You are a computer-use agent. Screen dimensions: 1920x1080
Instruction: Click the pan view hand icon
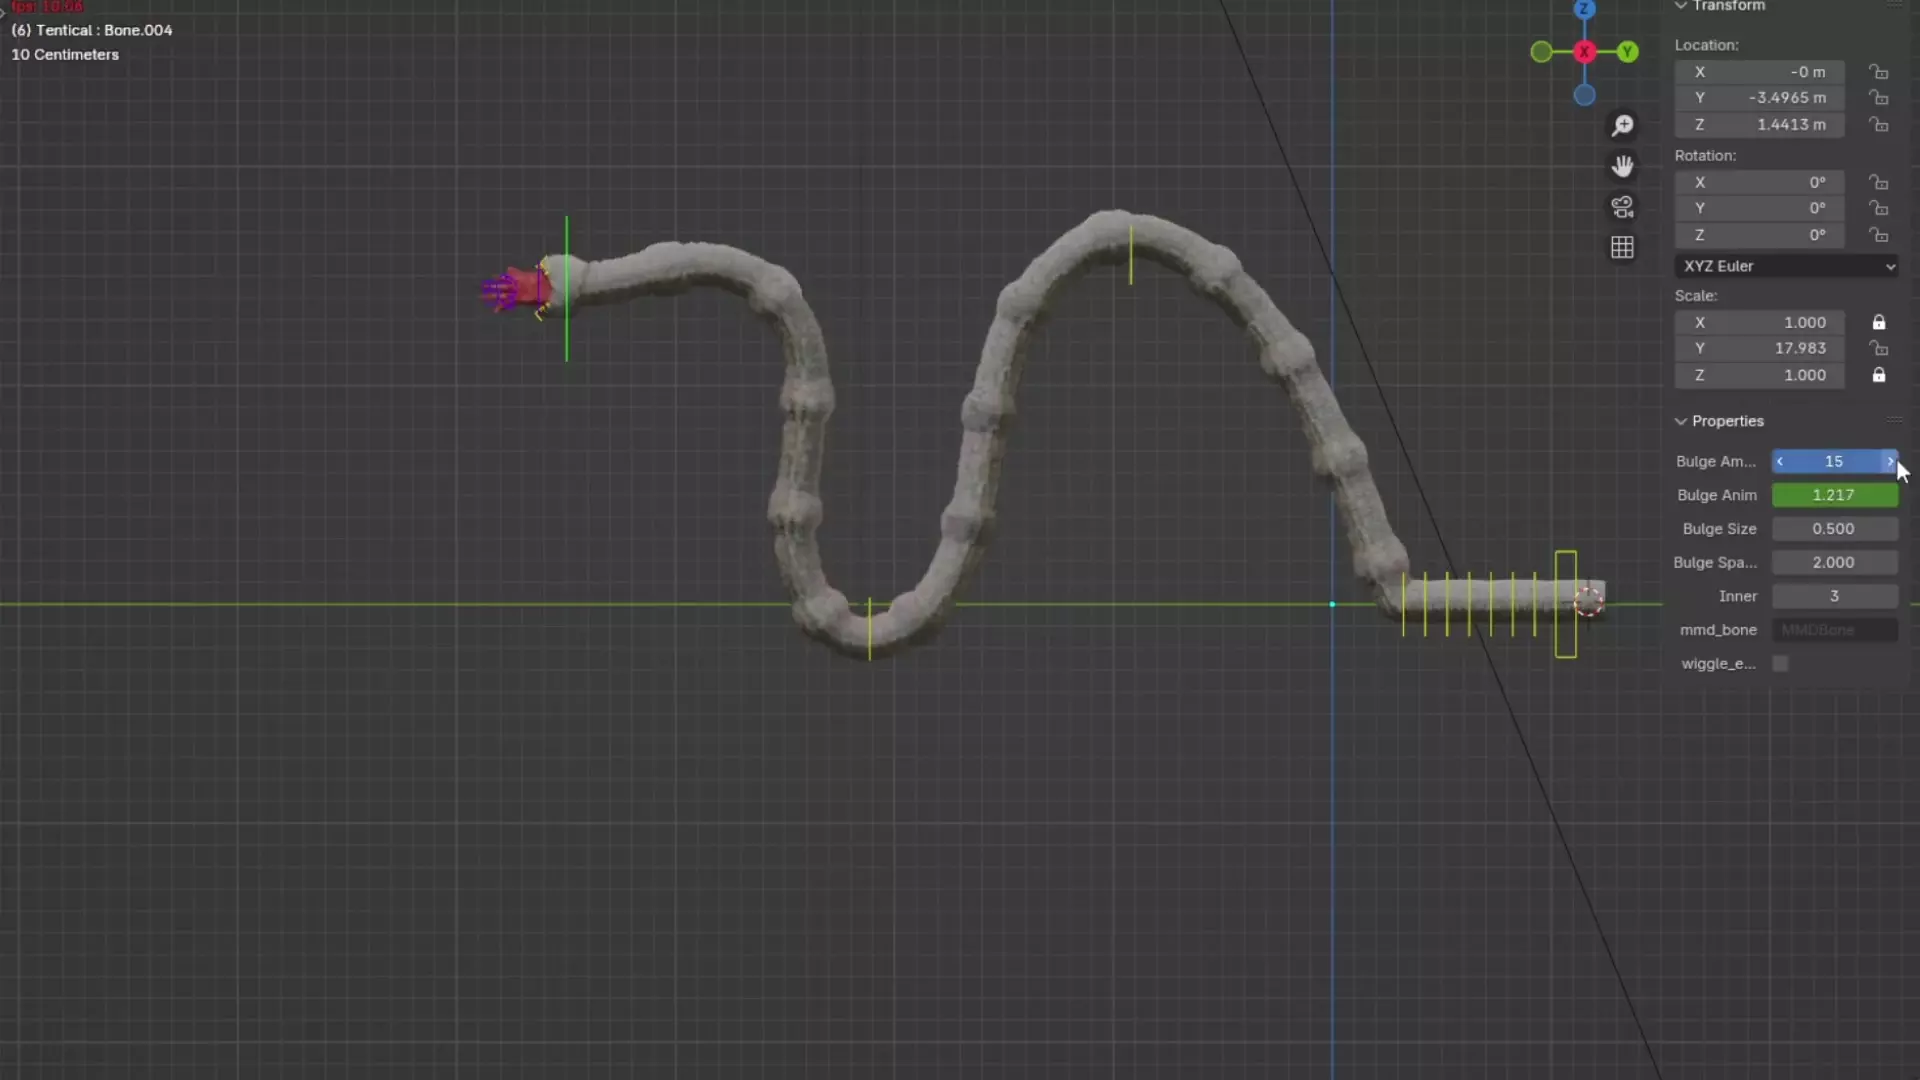click(1622, 166)
